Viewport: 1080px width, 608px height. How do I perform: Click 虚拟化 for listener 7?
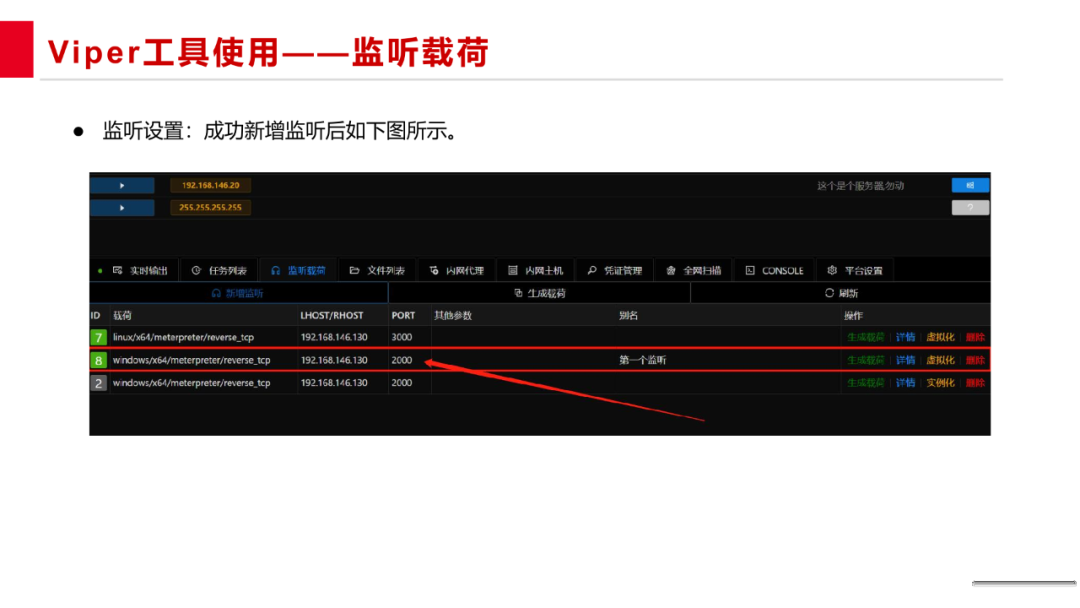pos(940,337)
